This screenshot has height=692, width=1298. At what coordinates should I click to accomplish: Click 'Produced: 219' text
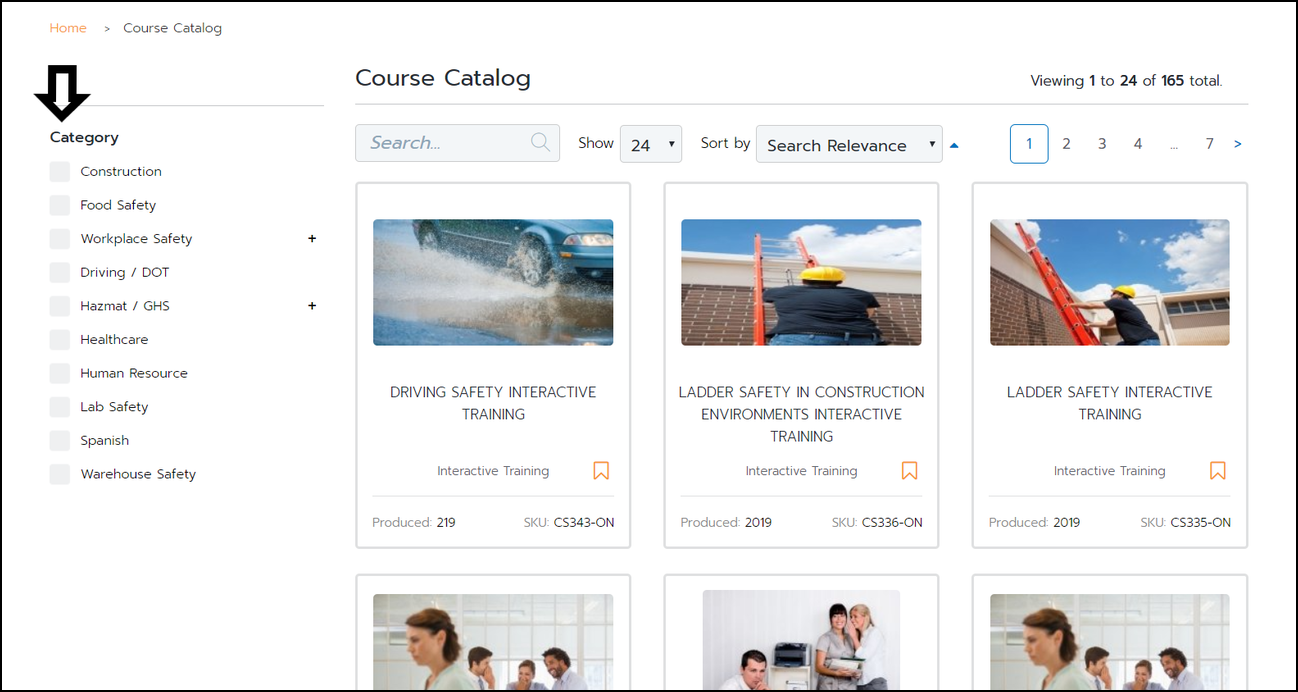tap(414, 522)
